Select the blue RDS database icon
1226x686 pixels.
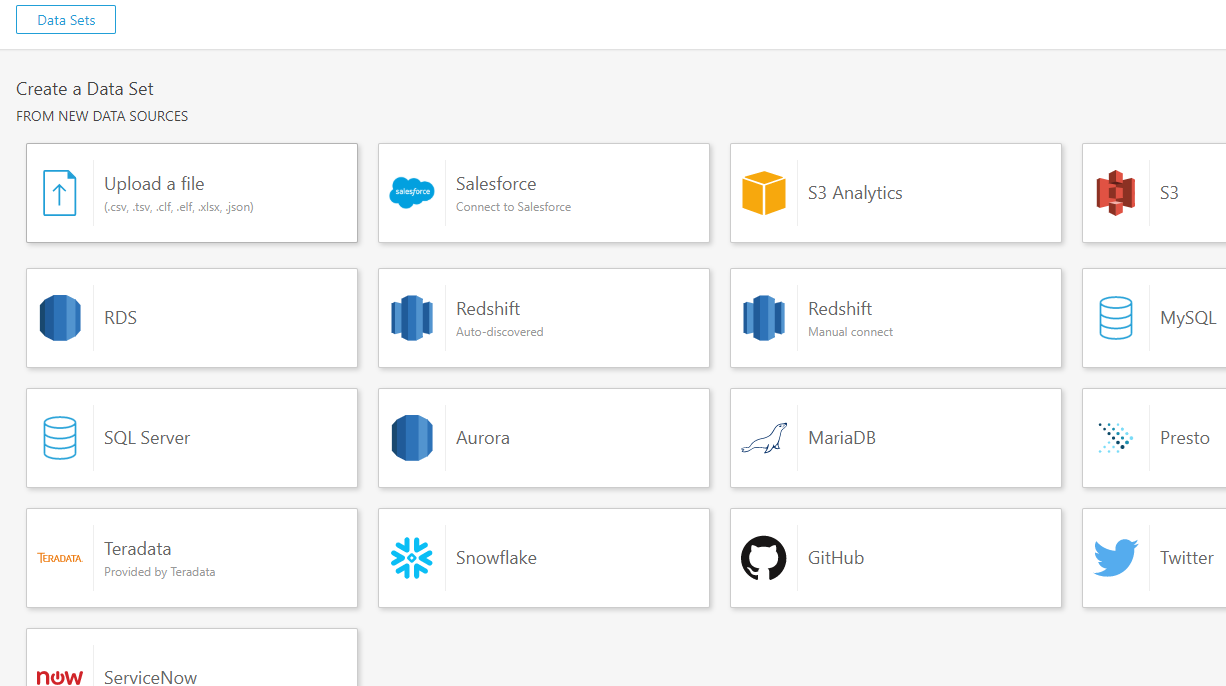[x=60, y=318]
